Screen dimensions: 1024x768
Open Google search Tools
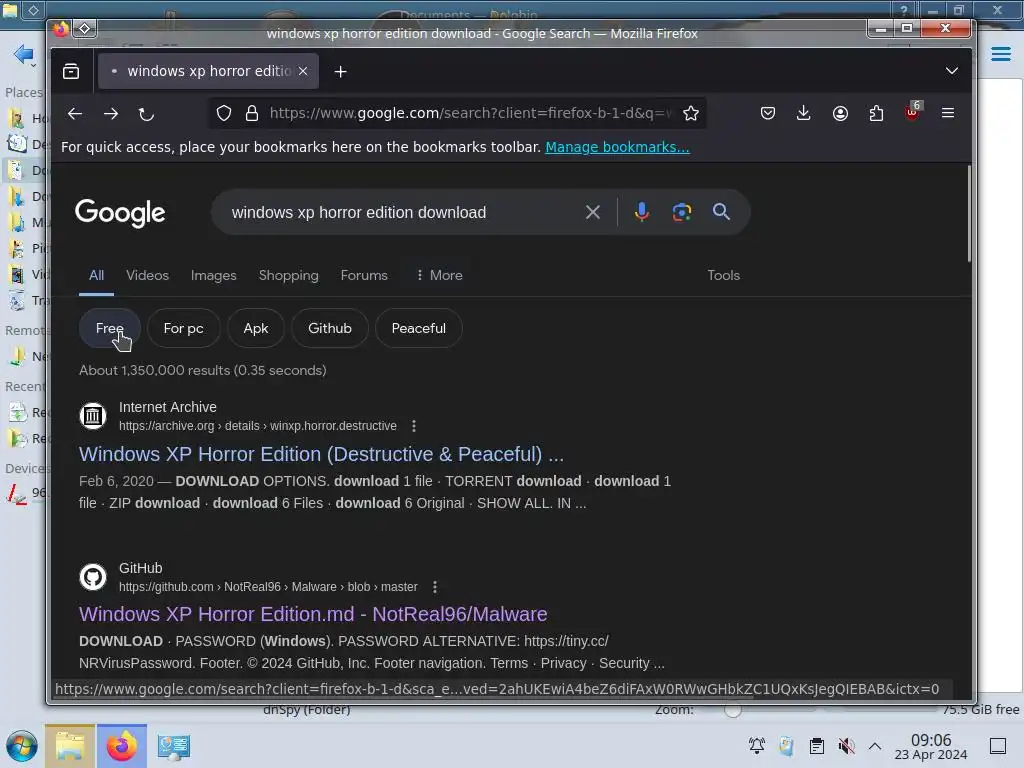724,276
